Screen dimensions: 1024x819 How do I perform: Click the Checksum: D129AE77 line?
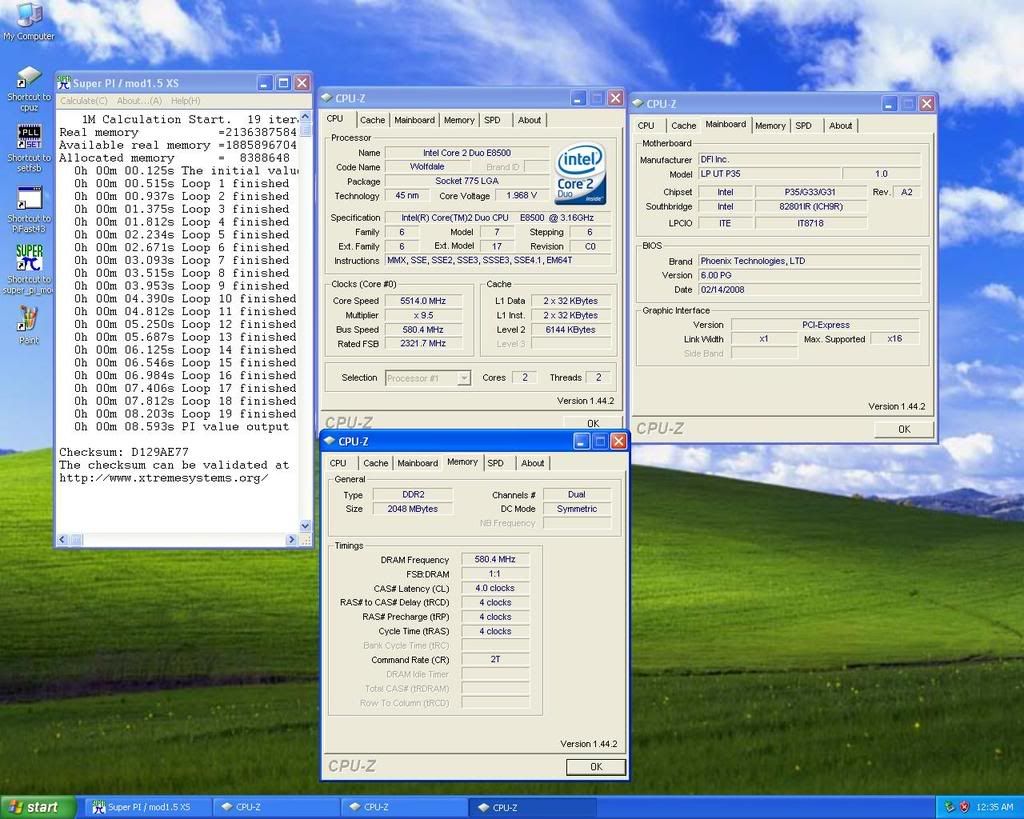pyautogui.click(x=124, y=452)
